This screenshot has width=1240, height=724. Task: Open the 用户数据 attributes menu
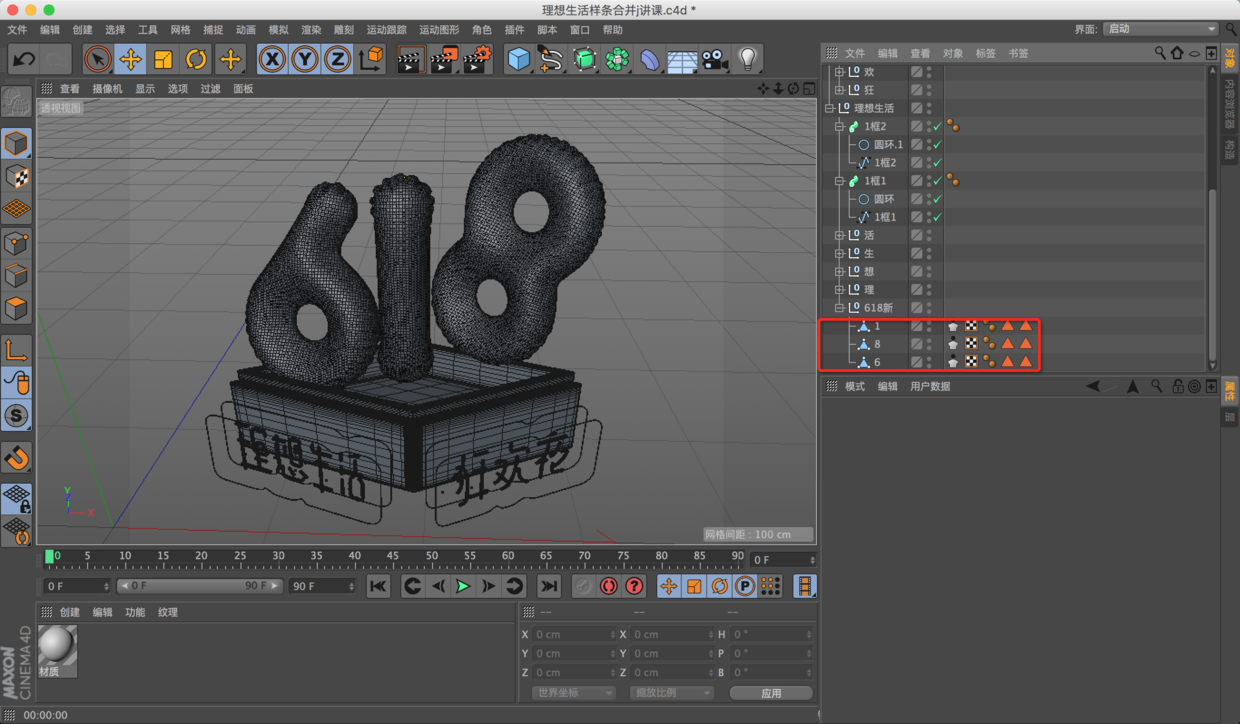pyautogui.click(x=929, y=386)
